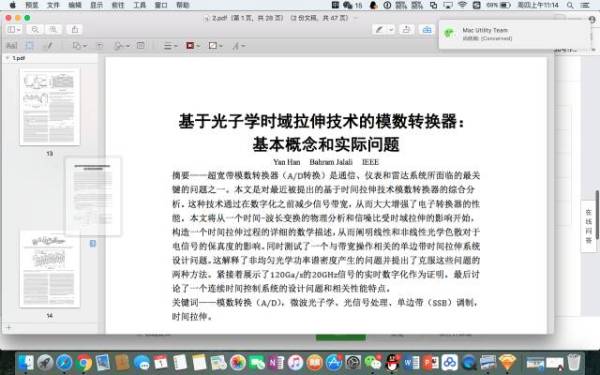This screenshot has width=600, height=375.
Task: Open the signature dropdown
Action: coord(122,46)
